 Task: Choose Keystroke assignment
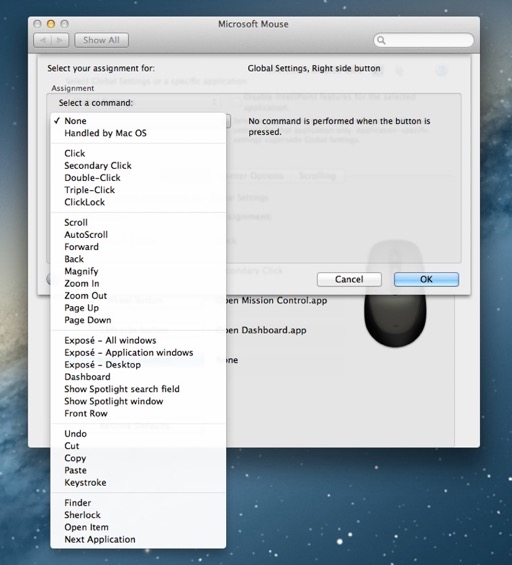pos(138,483)
